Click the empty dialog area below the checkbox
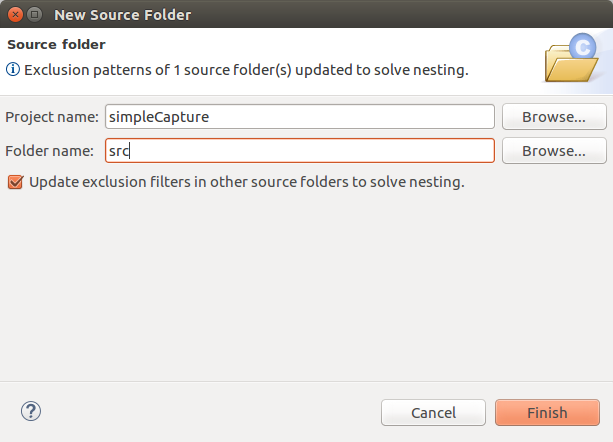Viewport: 613px width, 442px height. pos(306,285)
